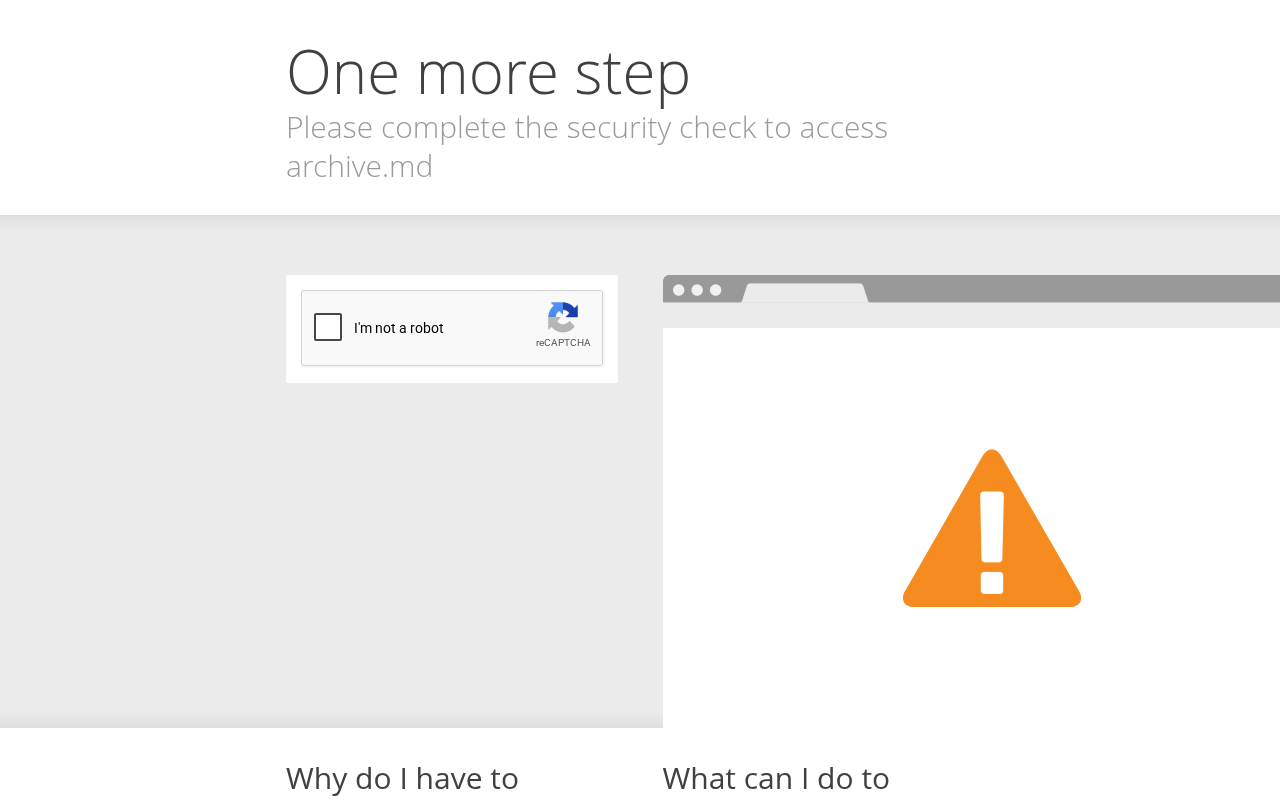Click the "One more step" heading
Viewport: 1280px width, 800px height.
[x=488, y=72]
